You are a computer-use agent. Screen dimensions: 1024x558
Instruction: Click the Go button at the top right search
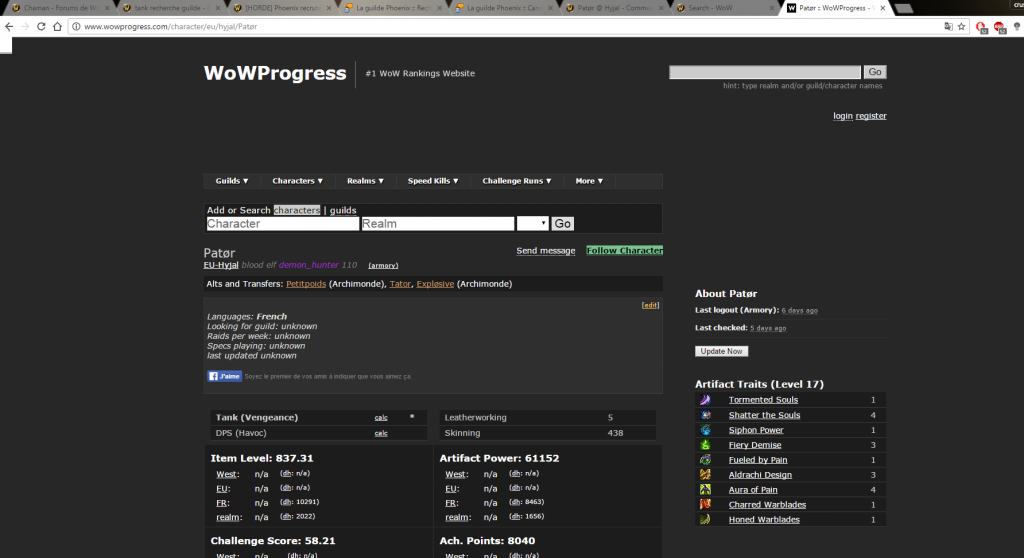874,72
